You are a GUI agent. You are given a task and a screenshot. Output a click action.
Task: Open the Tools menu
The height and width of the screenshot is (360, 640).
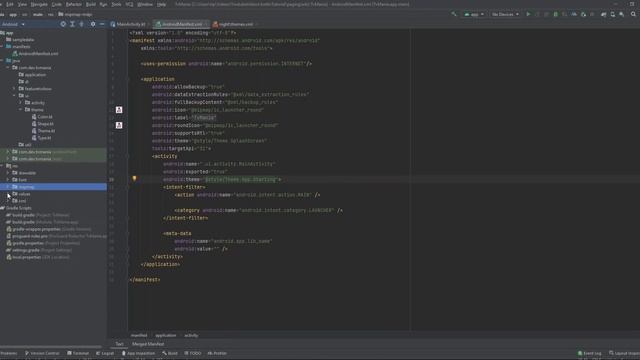(116, 4)
